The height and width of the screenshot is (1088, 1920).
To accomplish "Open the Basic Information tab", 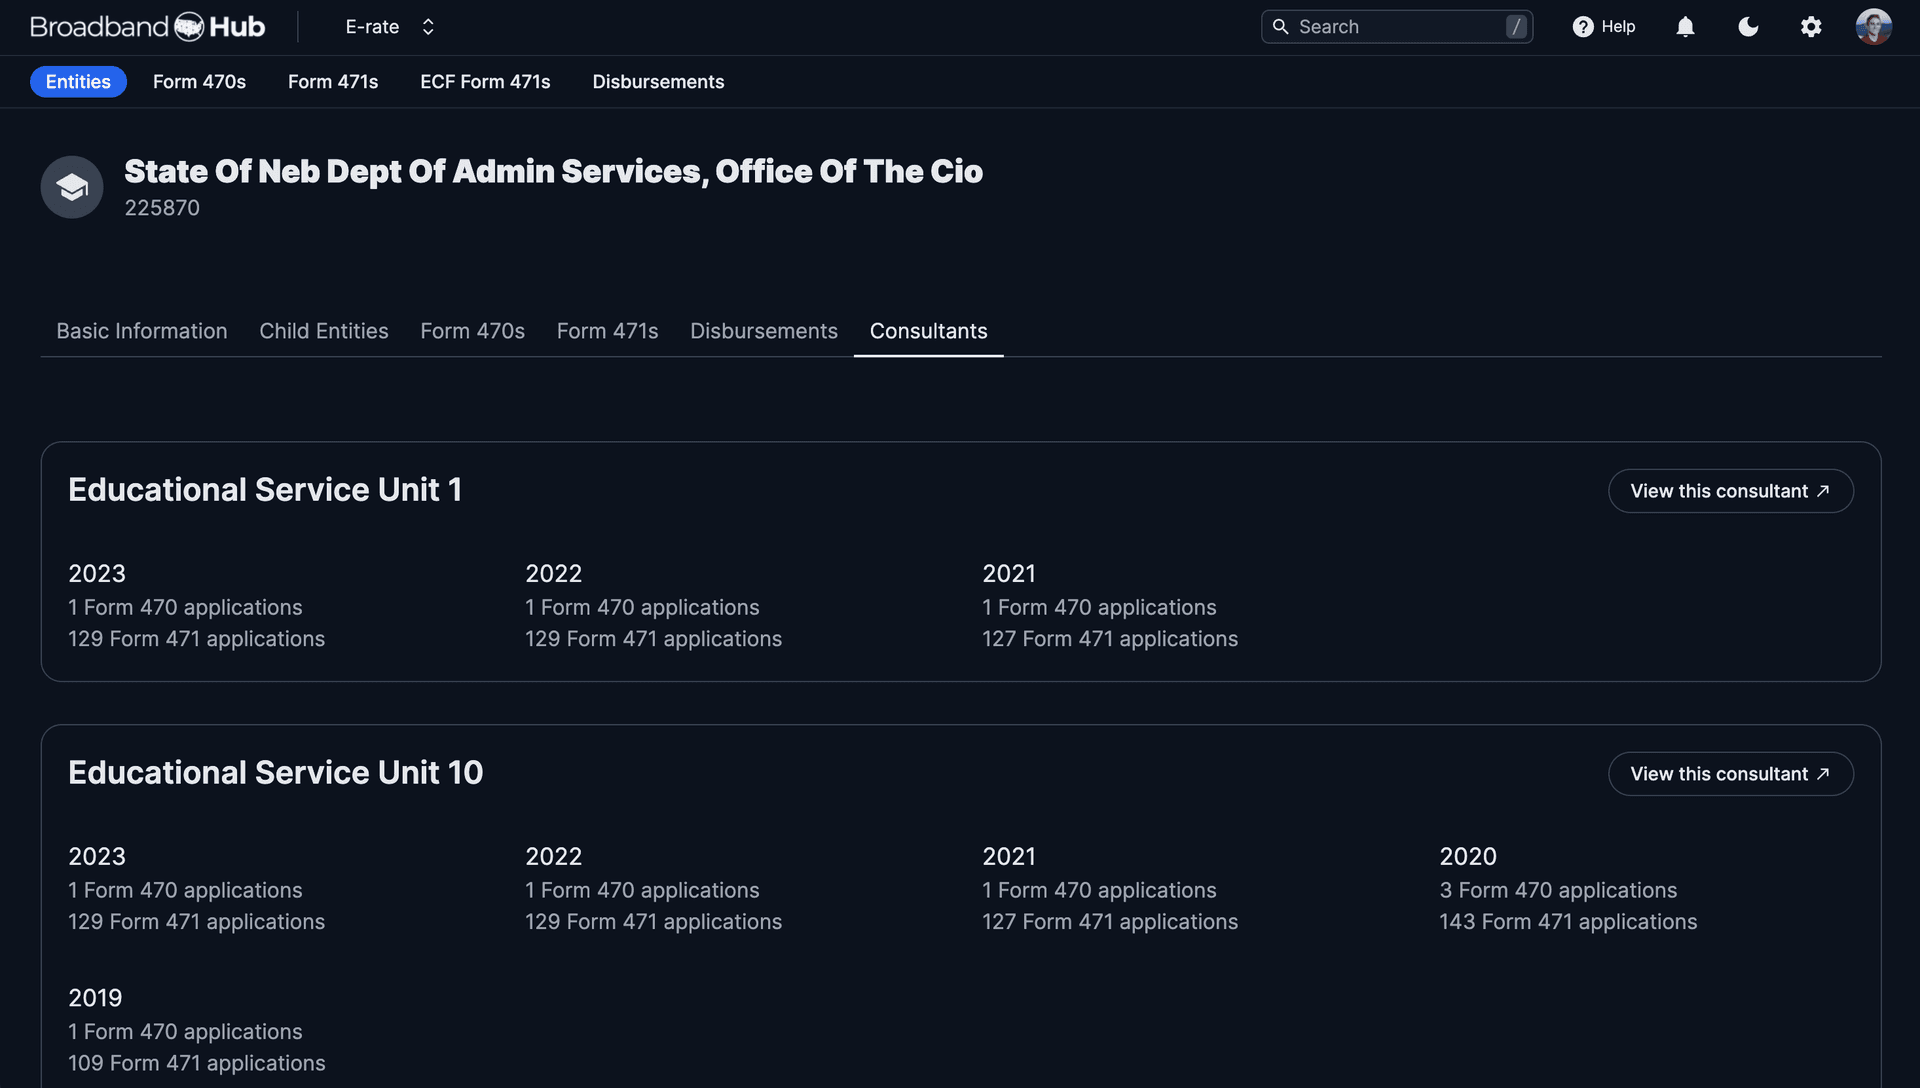I will [x=141, y=330].
